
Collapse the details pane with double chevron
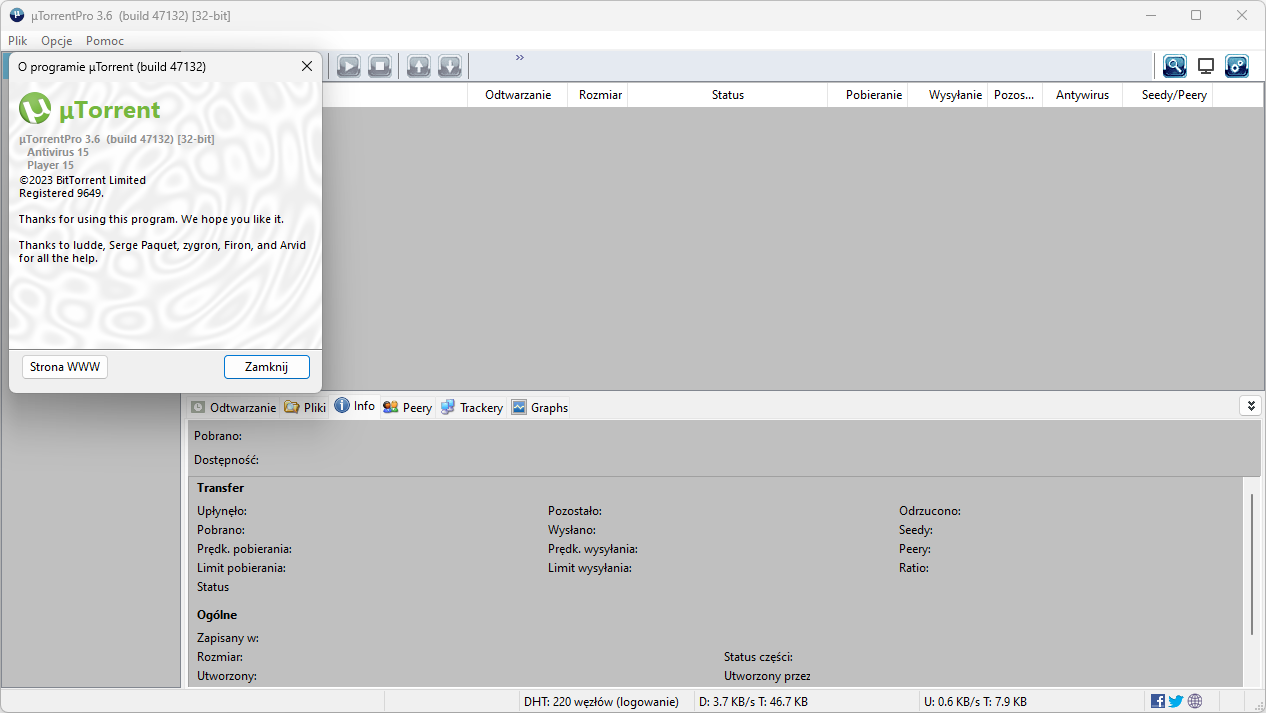pyautogui.click(x=1250, y=405)
